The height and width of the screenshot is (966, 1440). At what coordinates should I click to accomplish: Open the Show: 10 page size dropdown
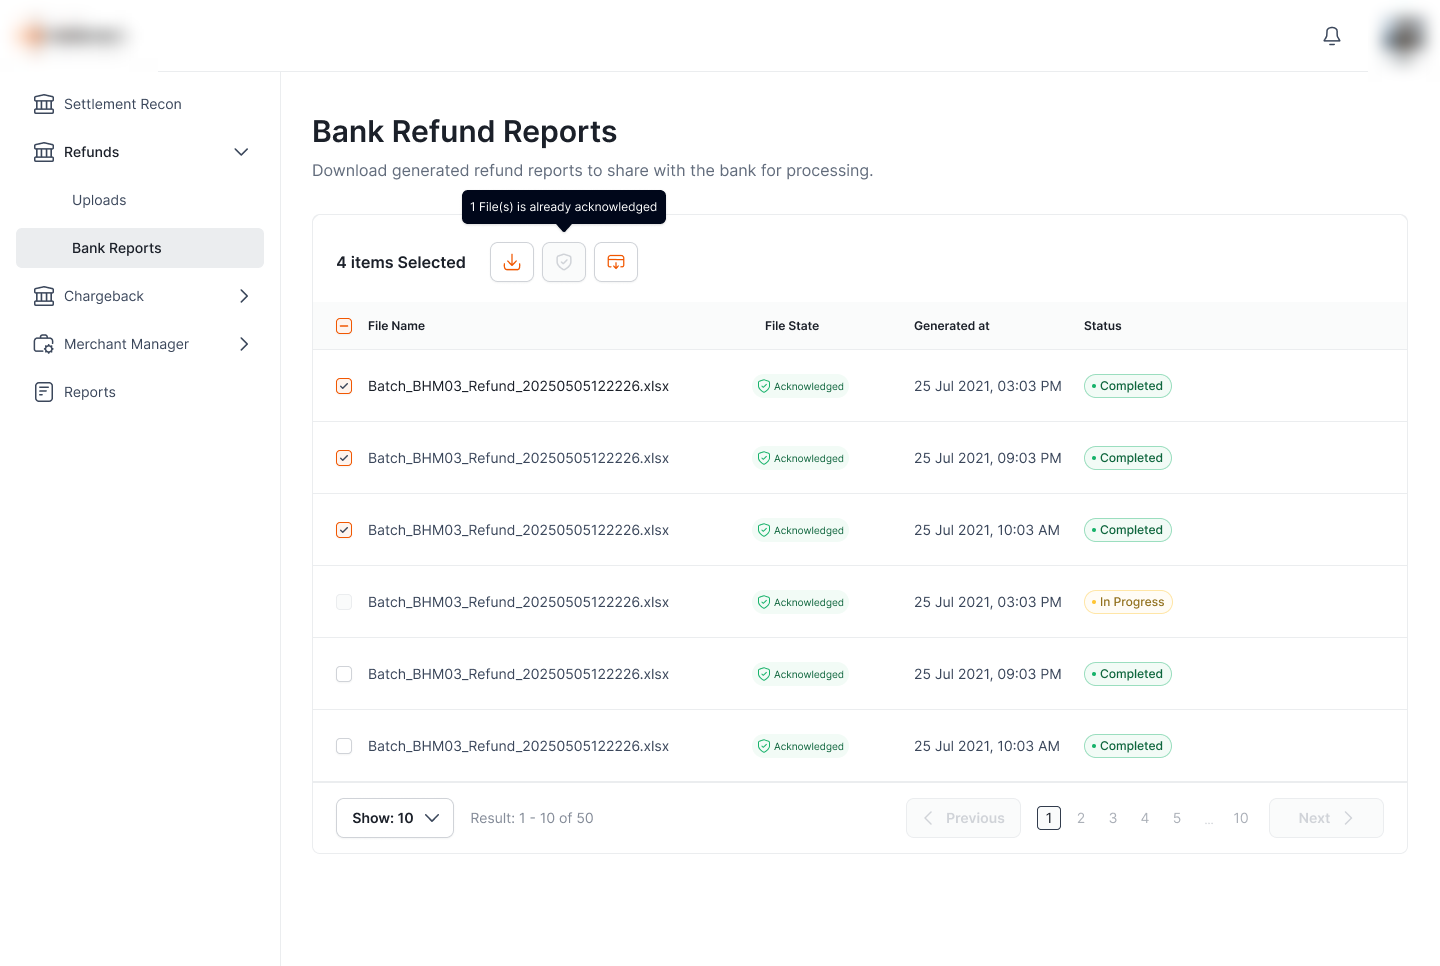395,818
